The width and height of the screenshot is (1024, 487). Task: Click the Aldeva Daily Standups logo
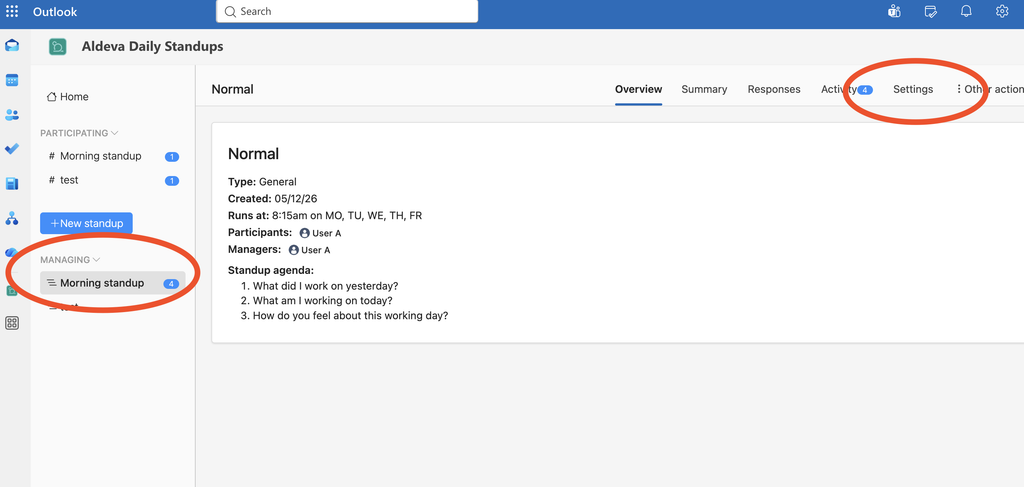point(58,47)
